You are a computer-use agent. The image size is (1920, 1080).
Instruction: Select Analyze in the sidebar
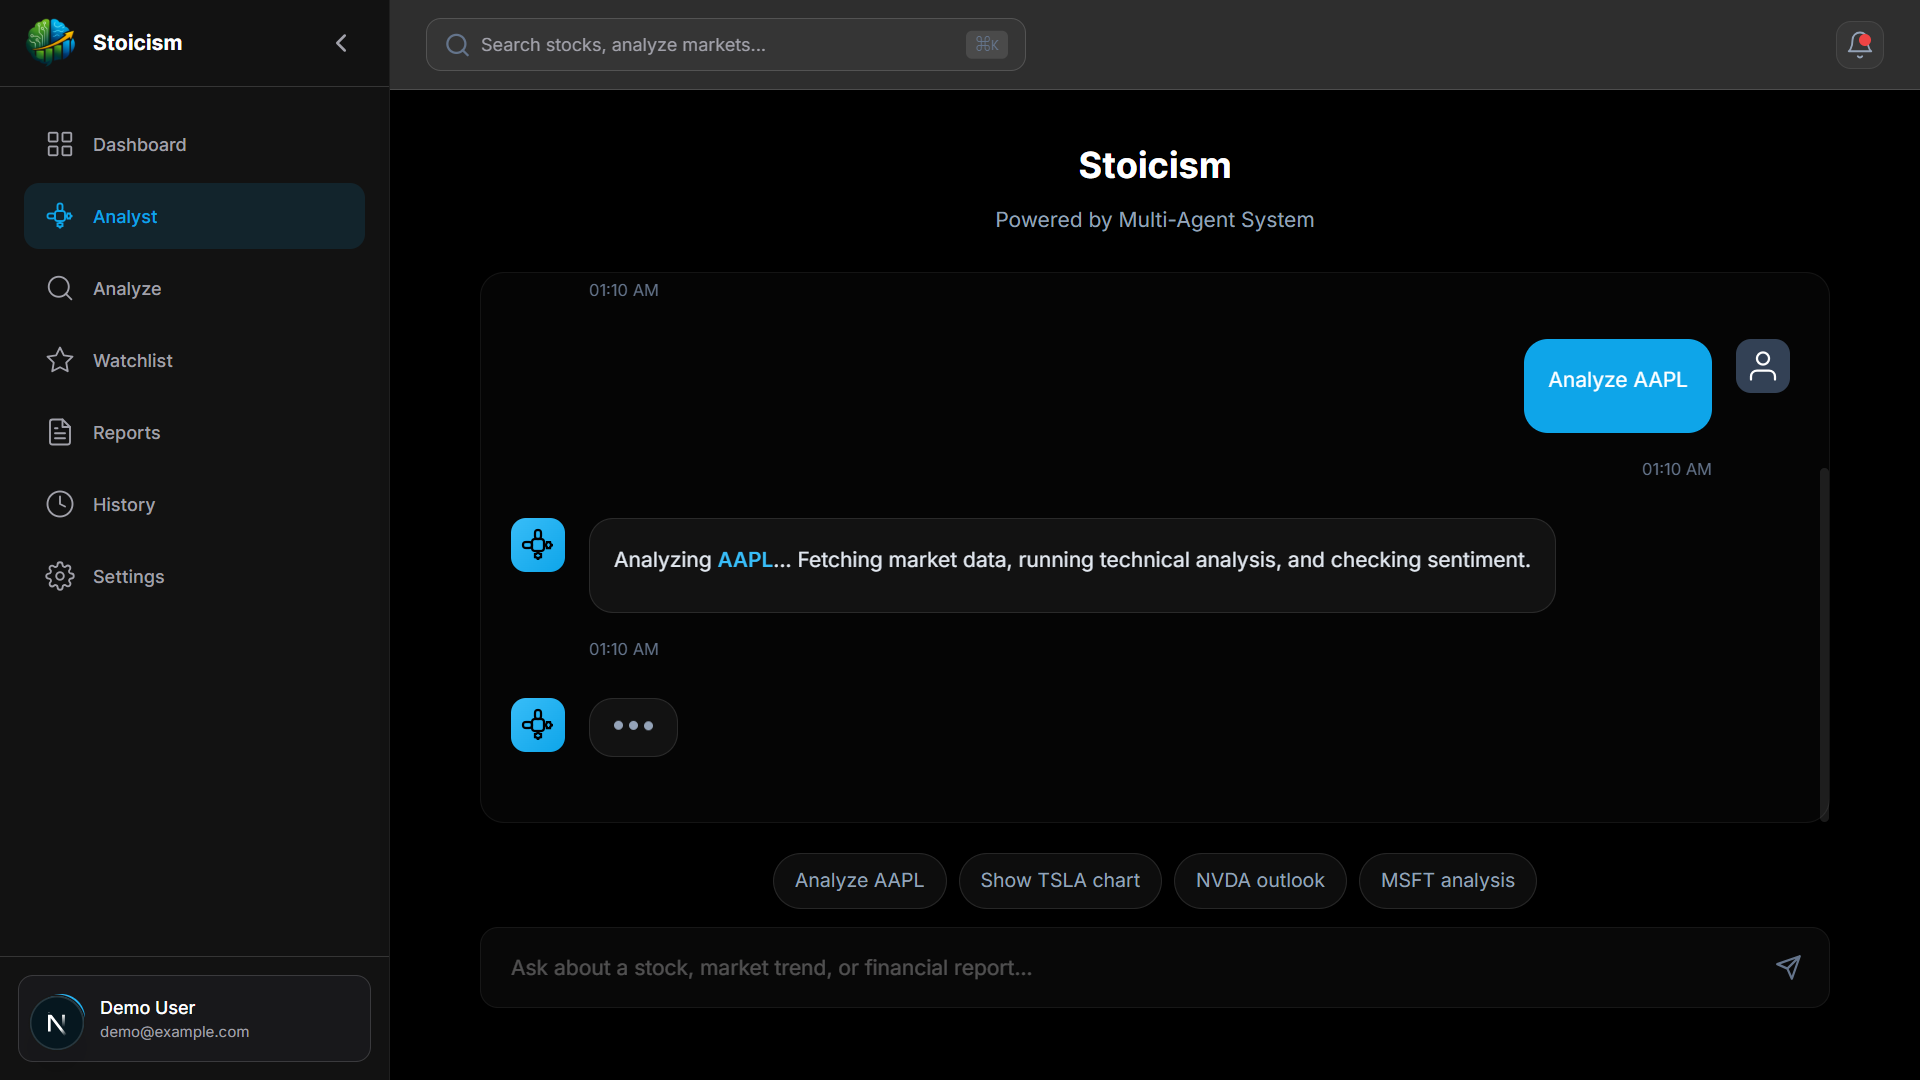coord(128,288)
